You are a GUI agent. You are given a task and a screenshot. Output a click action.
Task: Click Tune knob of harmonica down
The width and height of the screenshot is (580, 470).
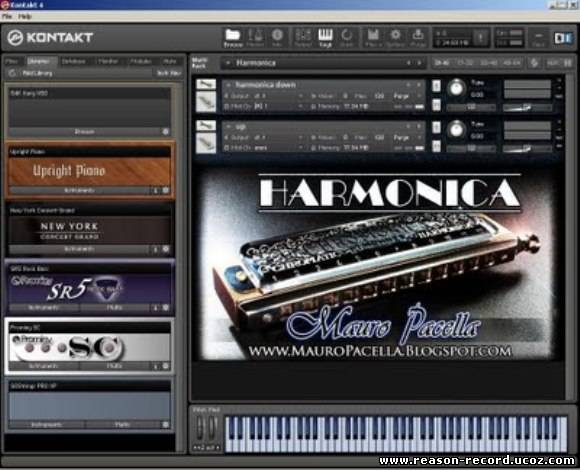(x=456, y=89)
